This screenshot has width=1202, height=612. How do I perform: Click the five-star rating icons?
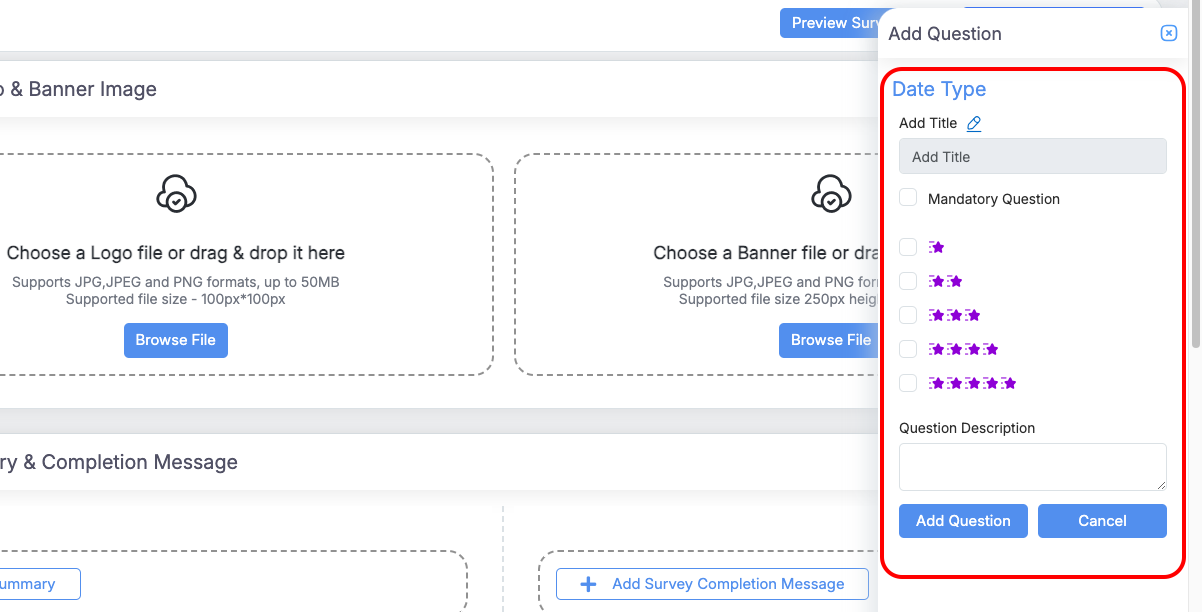(x=972, y=383)
